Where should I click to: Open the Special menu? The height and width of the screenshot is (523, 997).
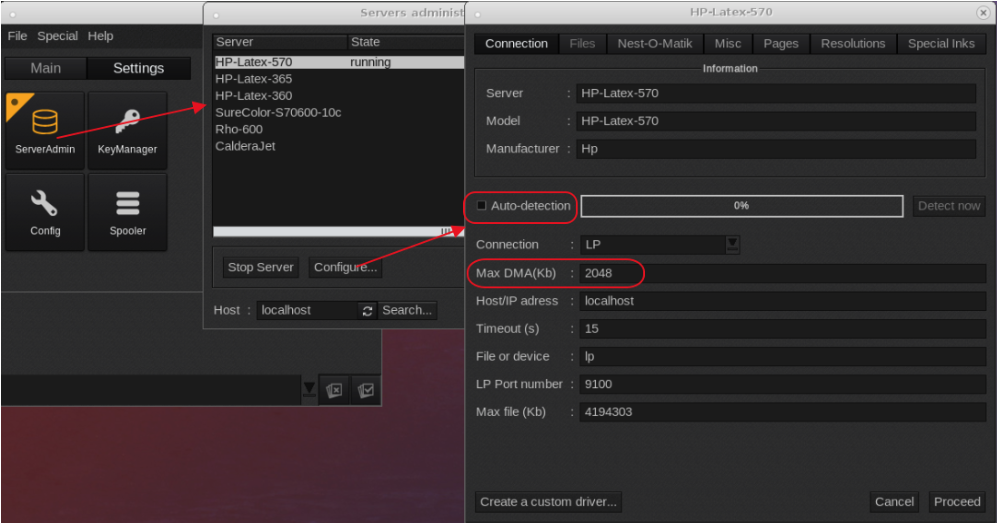tap(57, 36)
